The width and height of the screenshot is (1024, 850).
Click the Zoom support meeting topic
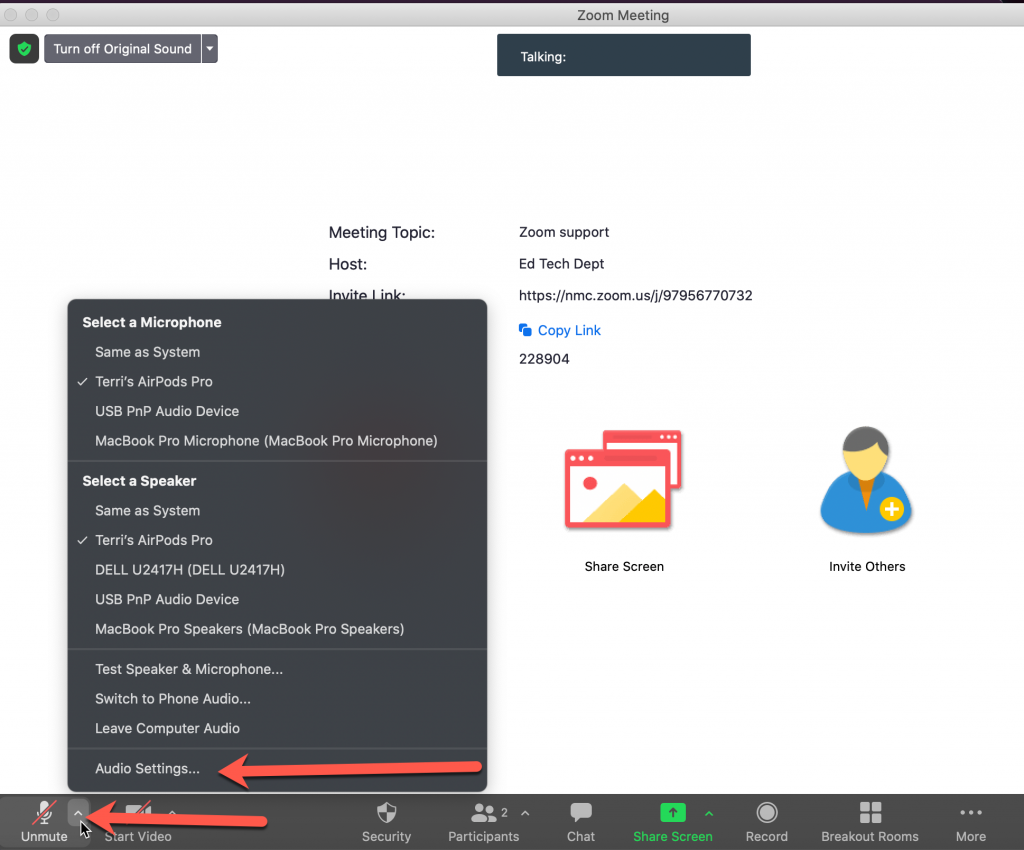564,232
